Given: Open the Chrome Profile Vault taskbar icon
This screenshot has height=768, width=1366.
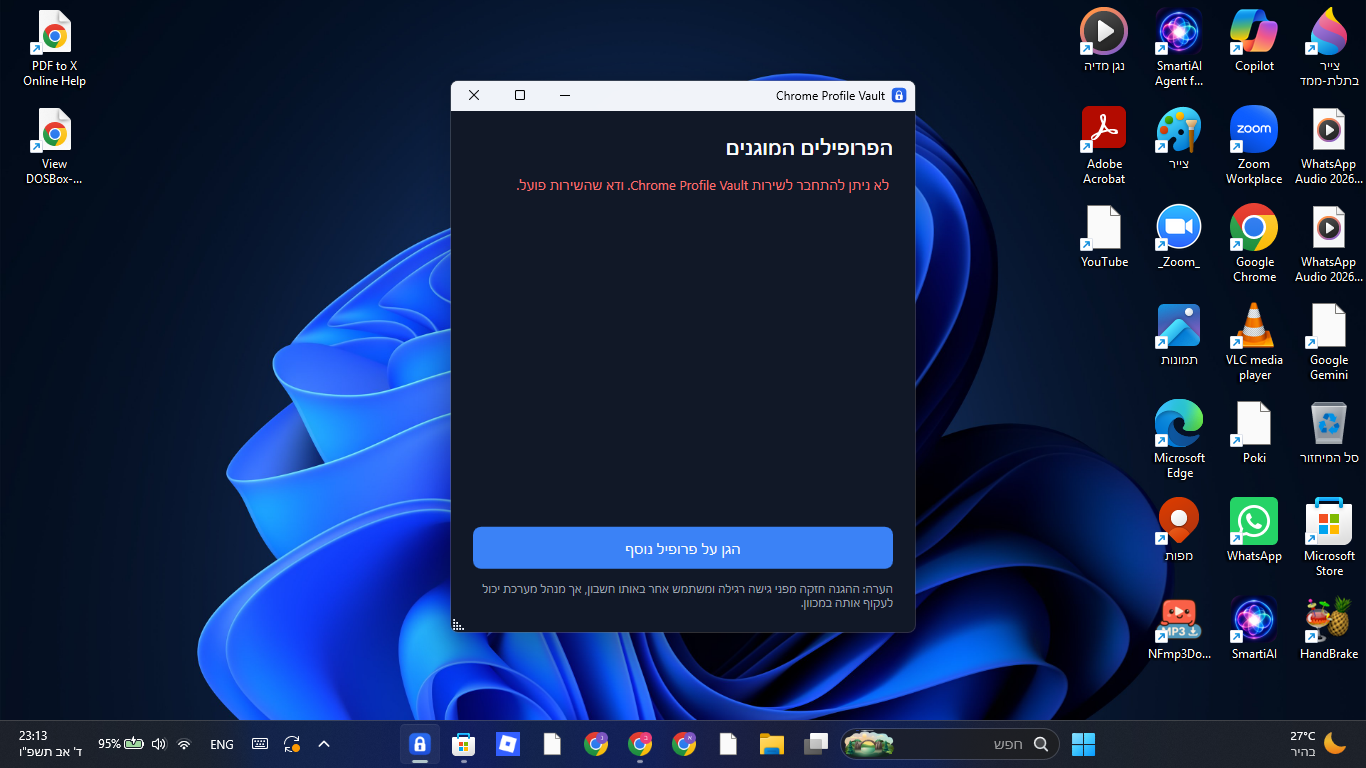Looking at the screenshot, I should tap(420, 744).
